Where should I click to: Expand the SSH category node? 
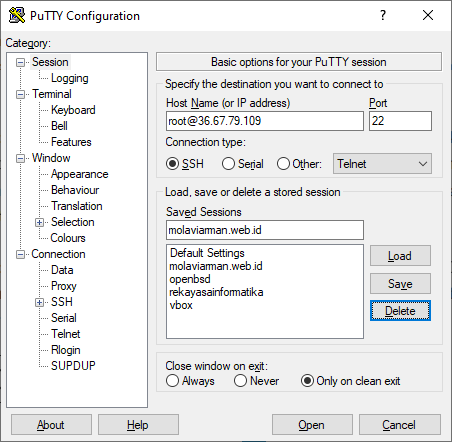tap(39, 302)
